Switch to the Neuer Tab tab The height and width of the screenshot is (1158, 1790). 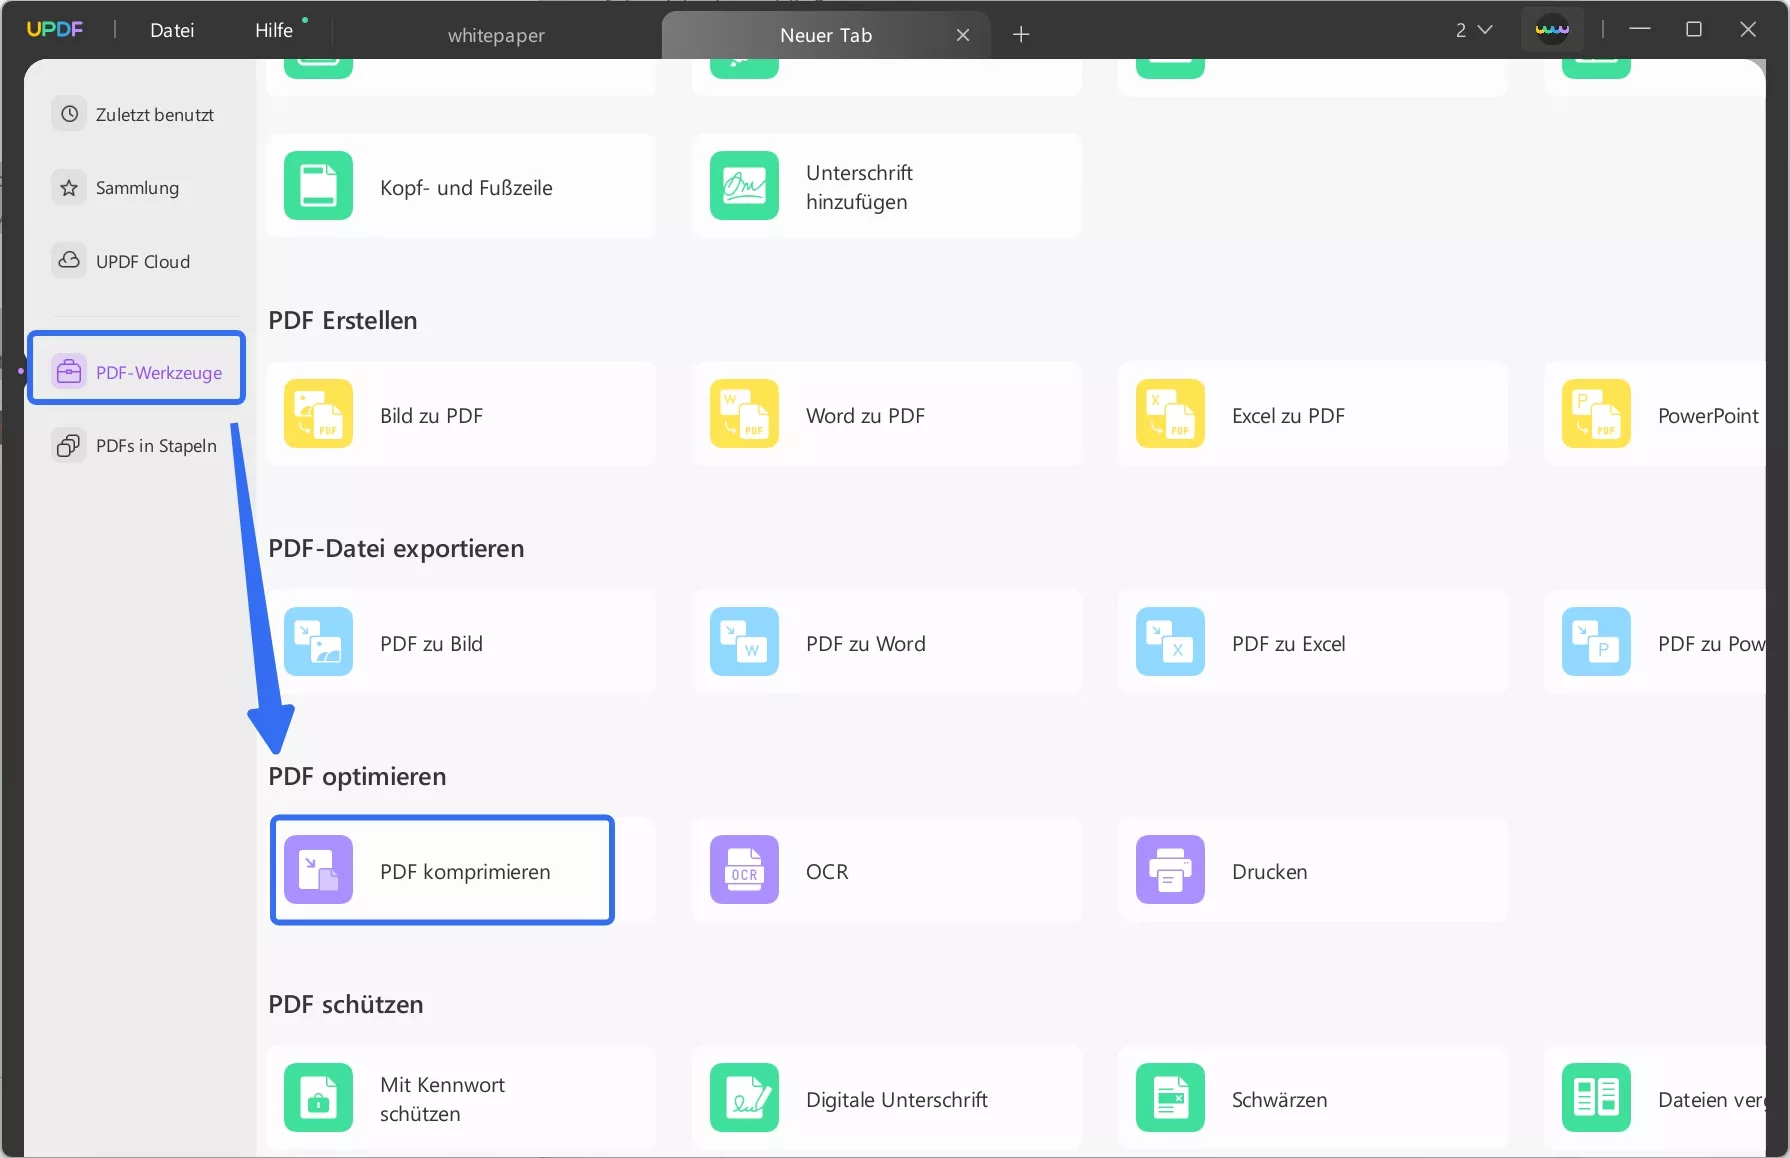[826, 35]
